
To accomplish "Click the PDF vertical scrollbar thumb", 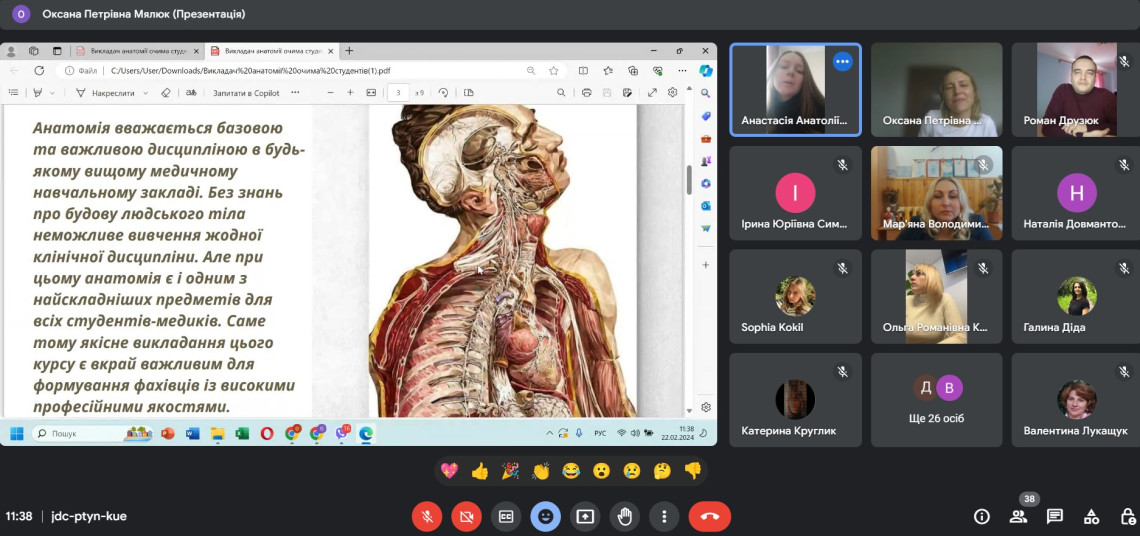I will pos(689,180).
